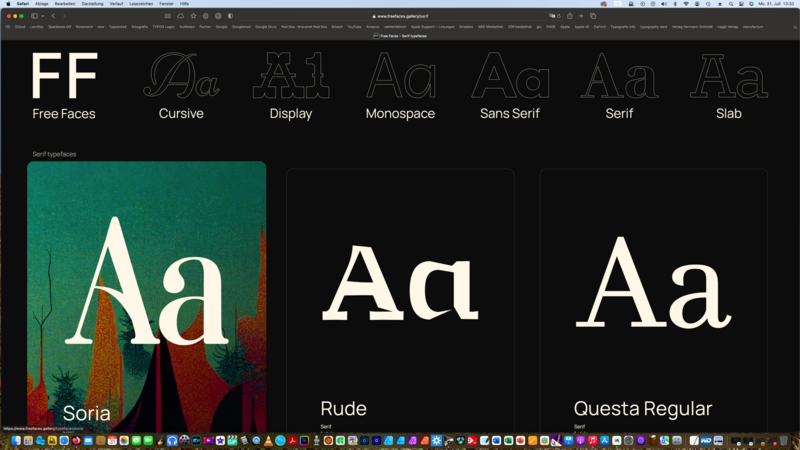This screenshot has width=800, height=450.
Task: Click the Free Faces FF logo
Action: [64, 77]
